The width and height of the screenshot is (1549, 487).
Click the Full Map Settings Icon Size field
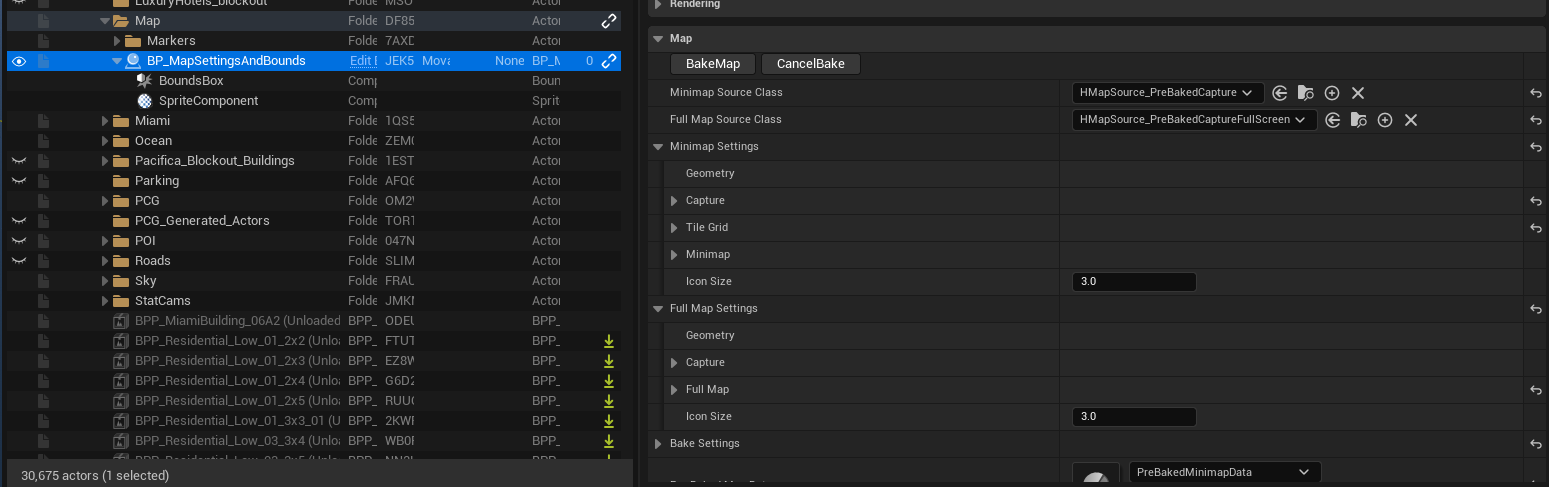1134,417
